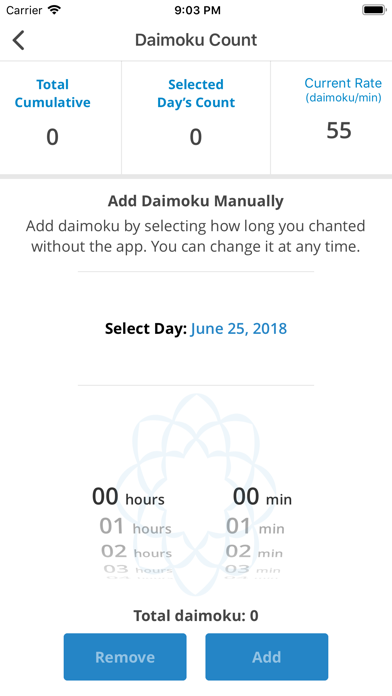
Task: Click the lotus flower watermark graphic
Action: click(x=196, y=494)
